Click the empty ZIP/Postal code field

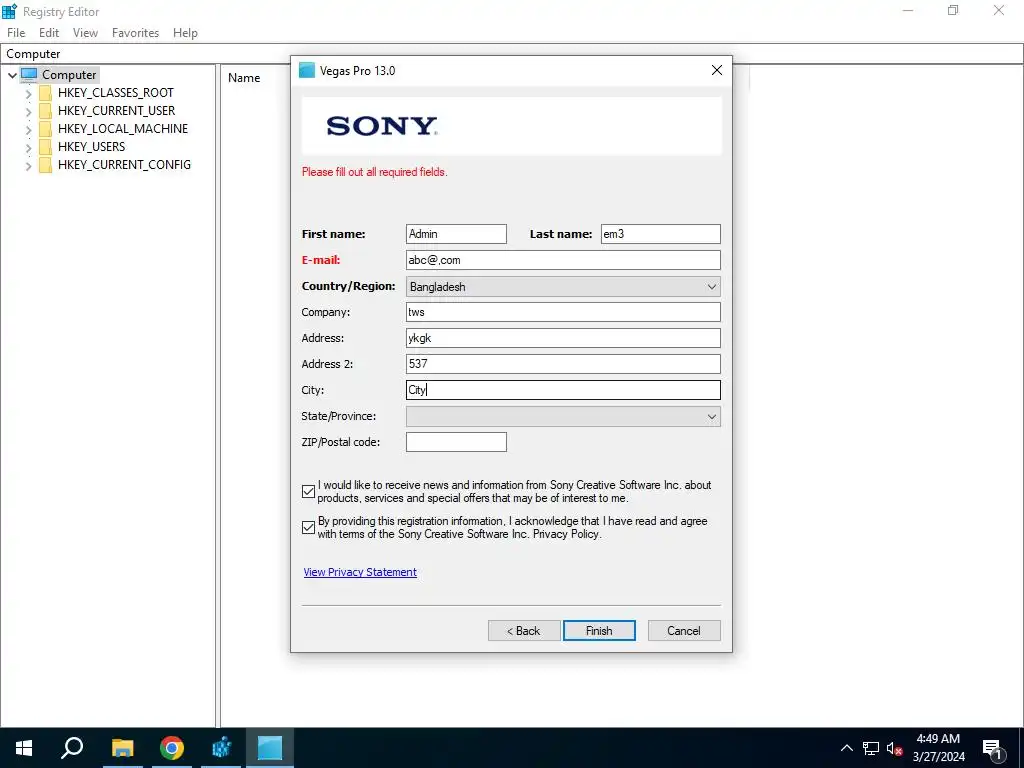(x=456, y=442)
